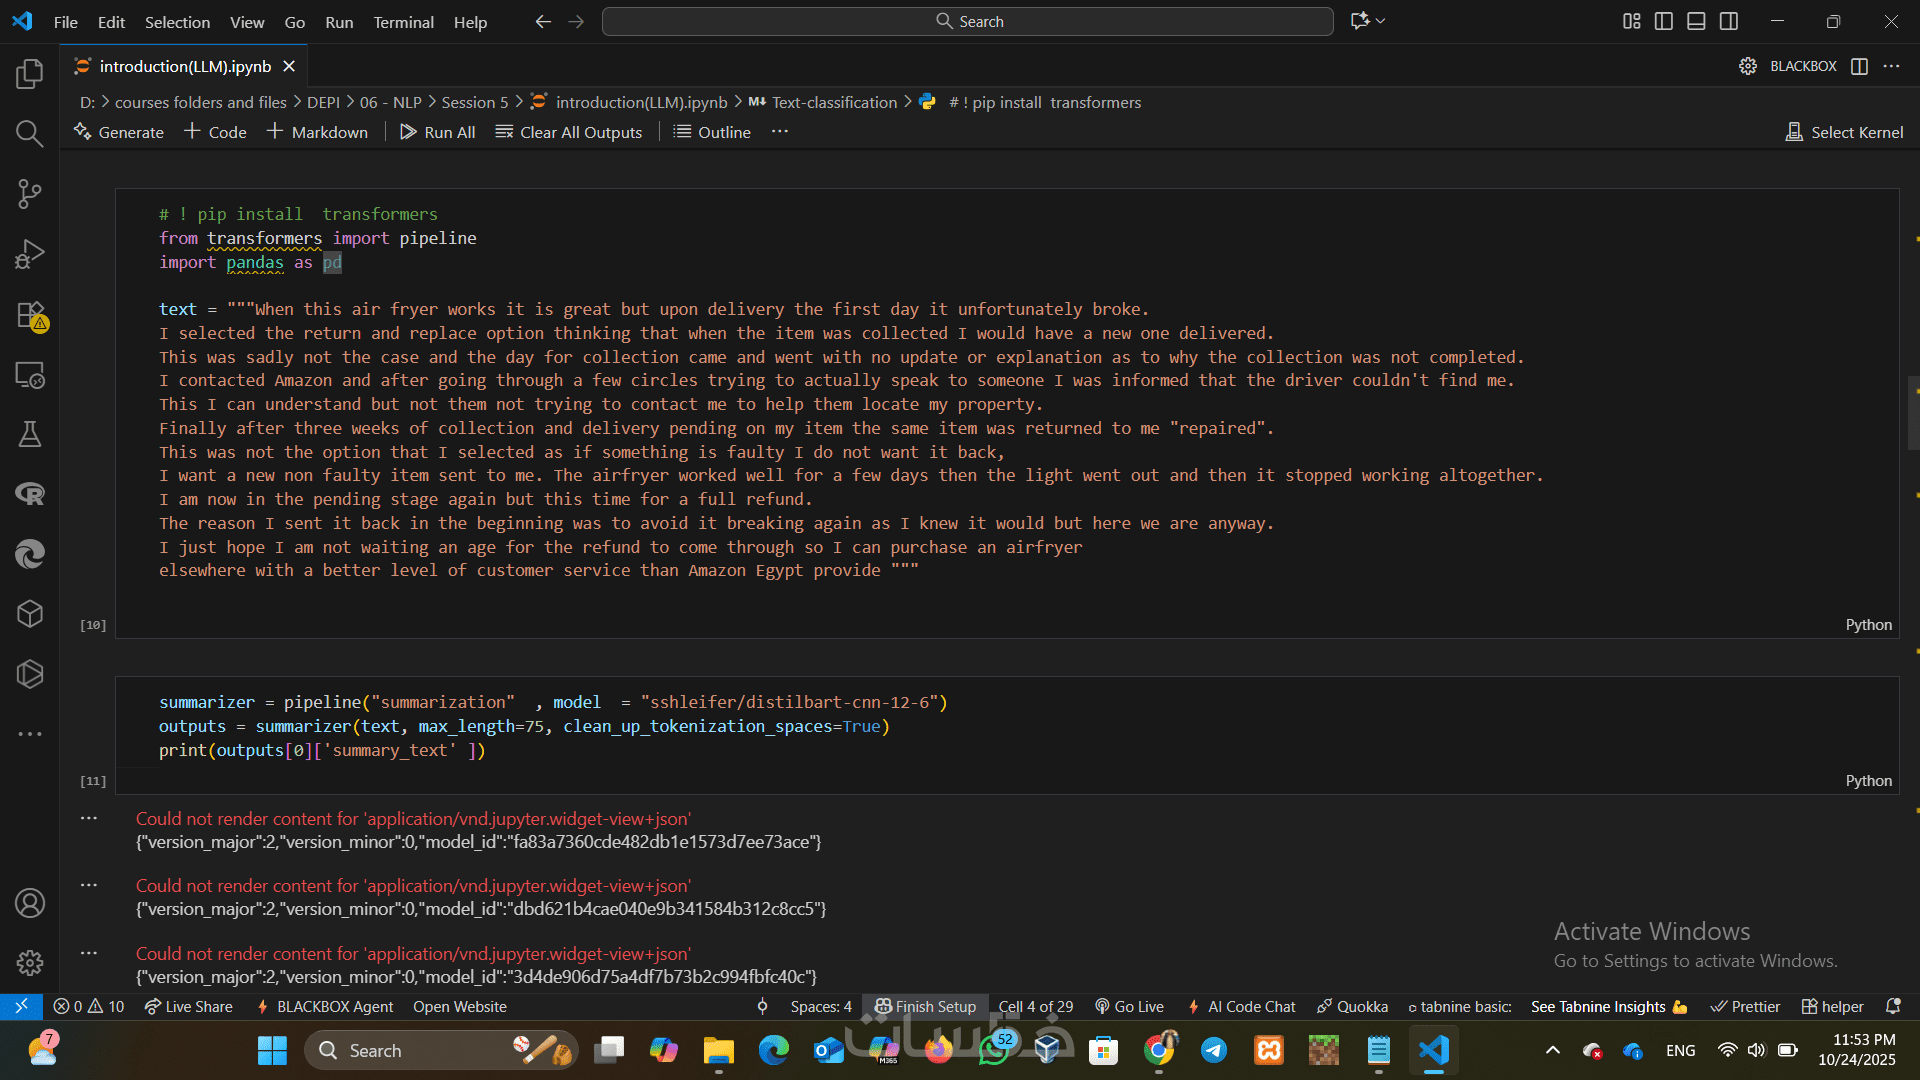Show hidden system tray icons chevron
The image size is (1920, 1080).
[1552, 1050]
